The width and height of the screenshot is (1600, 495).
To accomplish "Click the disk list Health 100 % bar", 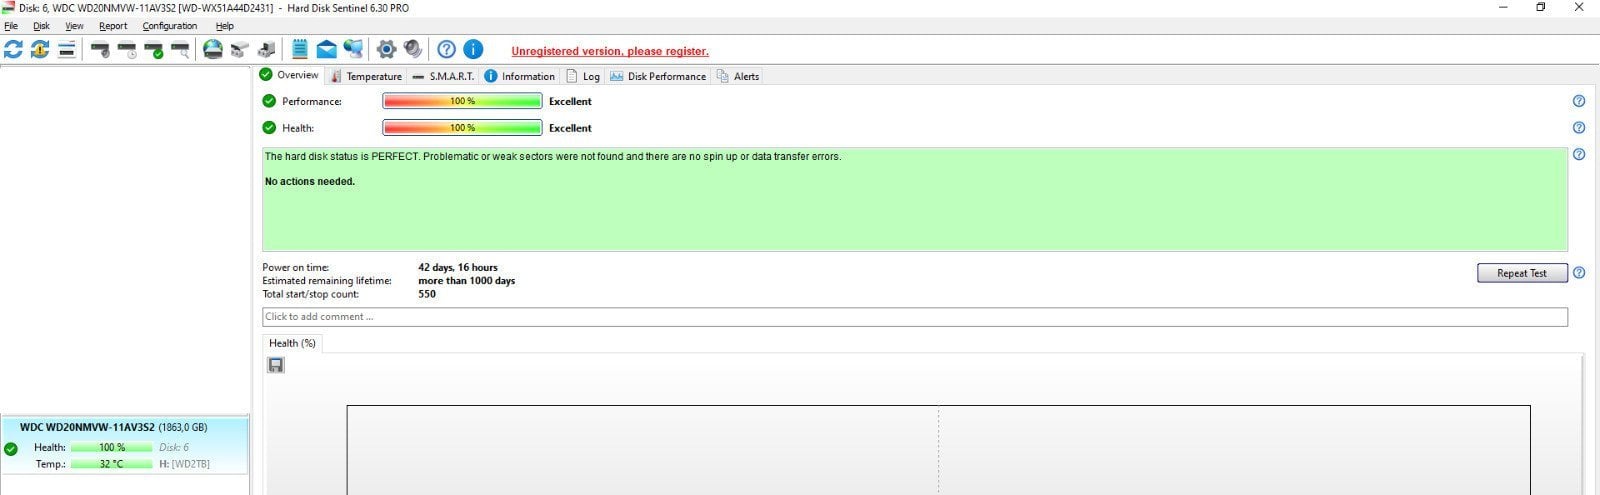I will tap(112, 447).
